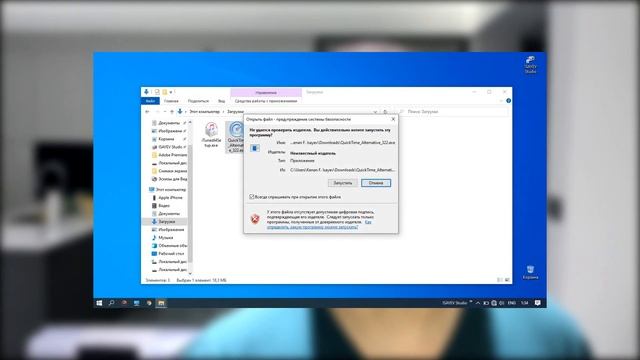
Task: Open 'Рабочий стол' in the sidebar
Action: coord(168,253)
